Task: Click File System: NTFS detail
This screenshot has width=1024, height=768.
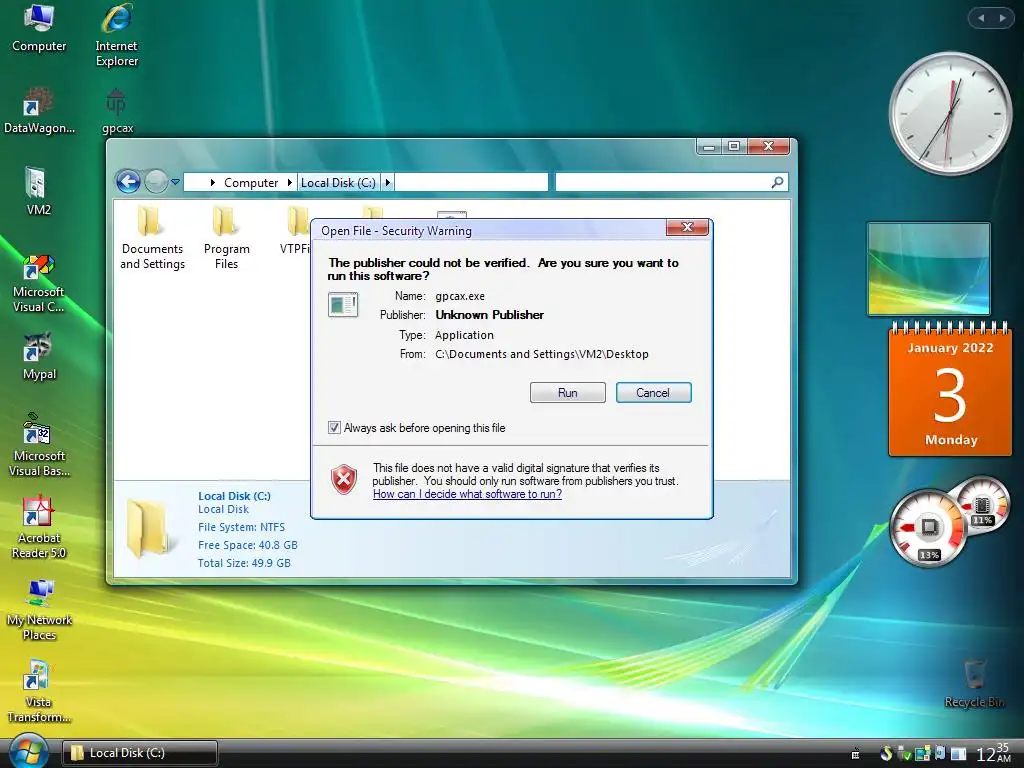Action: 241,527
